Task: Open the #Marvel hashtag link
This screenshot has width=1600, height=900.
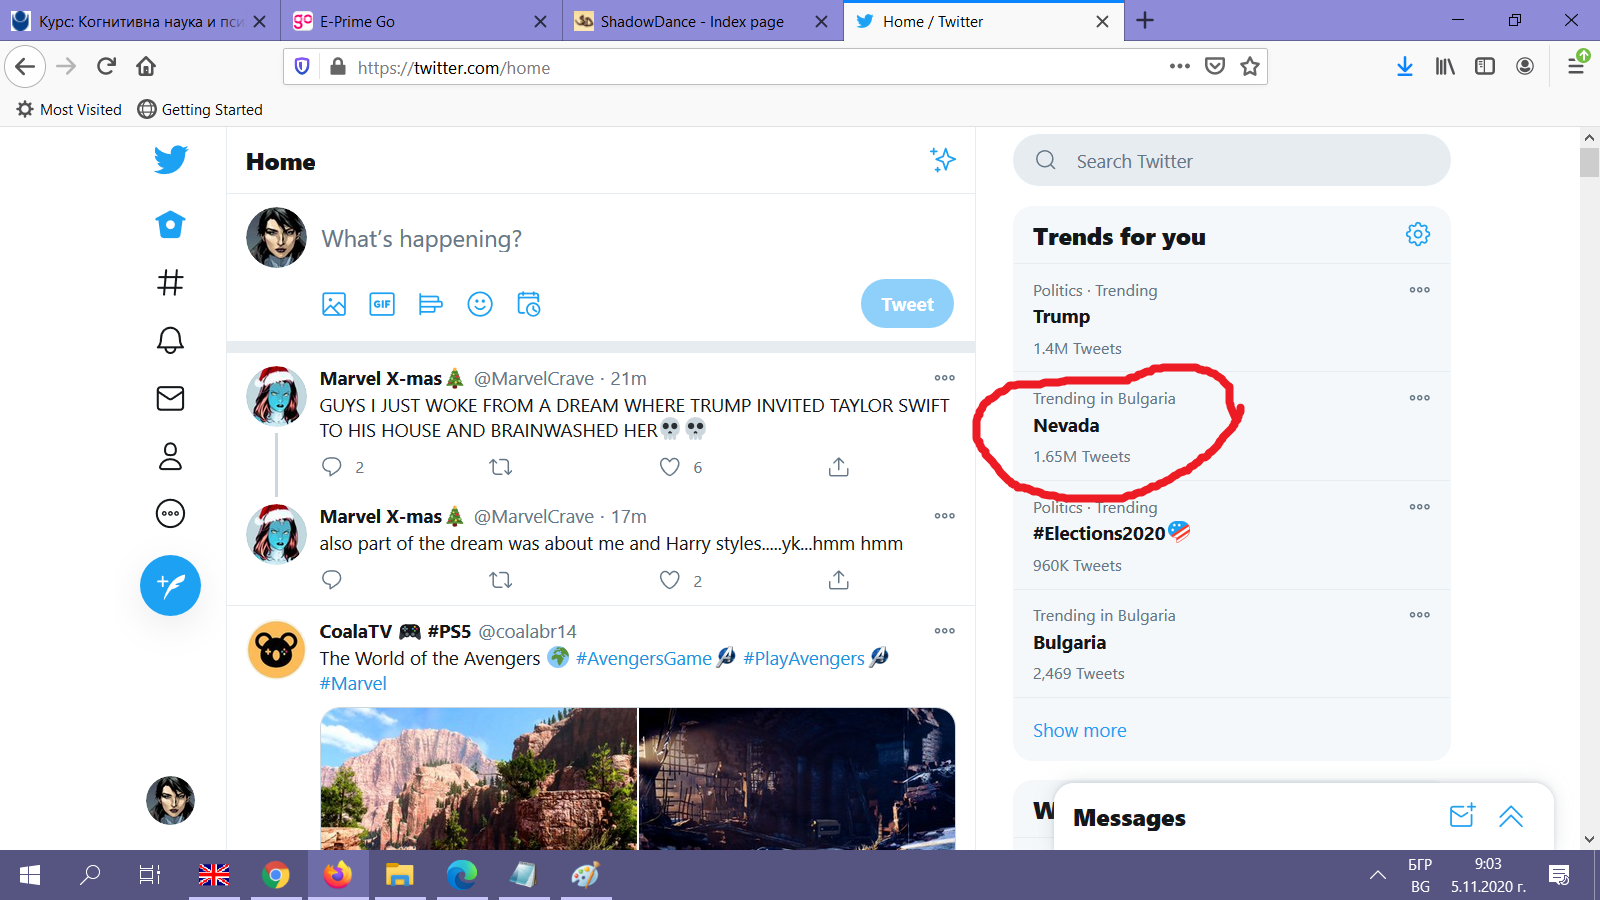Action: point(353,684)
